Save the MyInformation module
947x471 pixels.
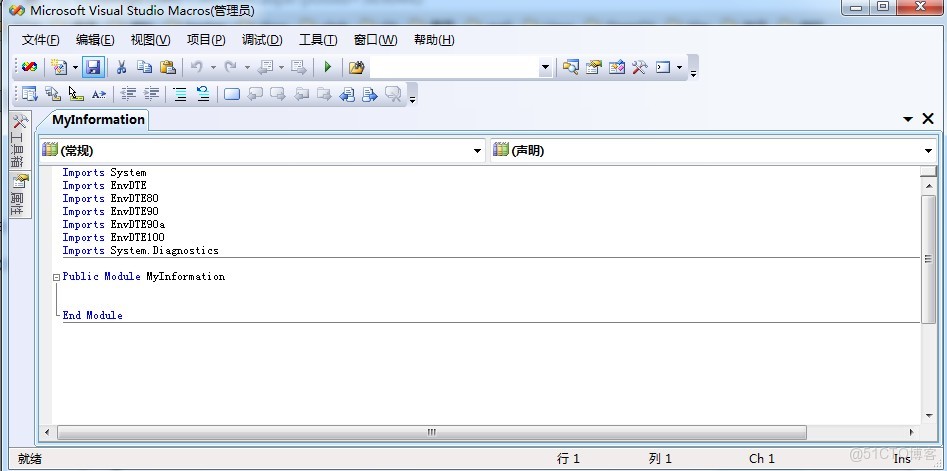pos(92,67)
